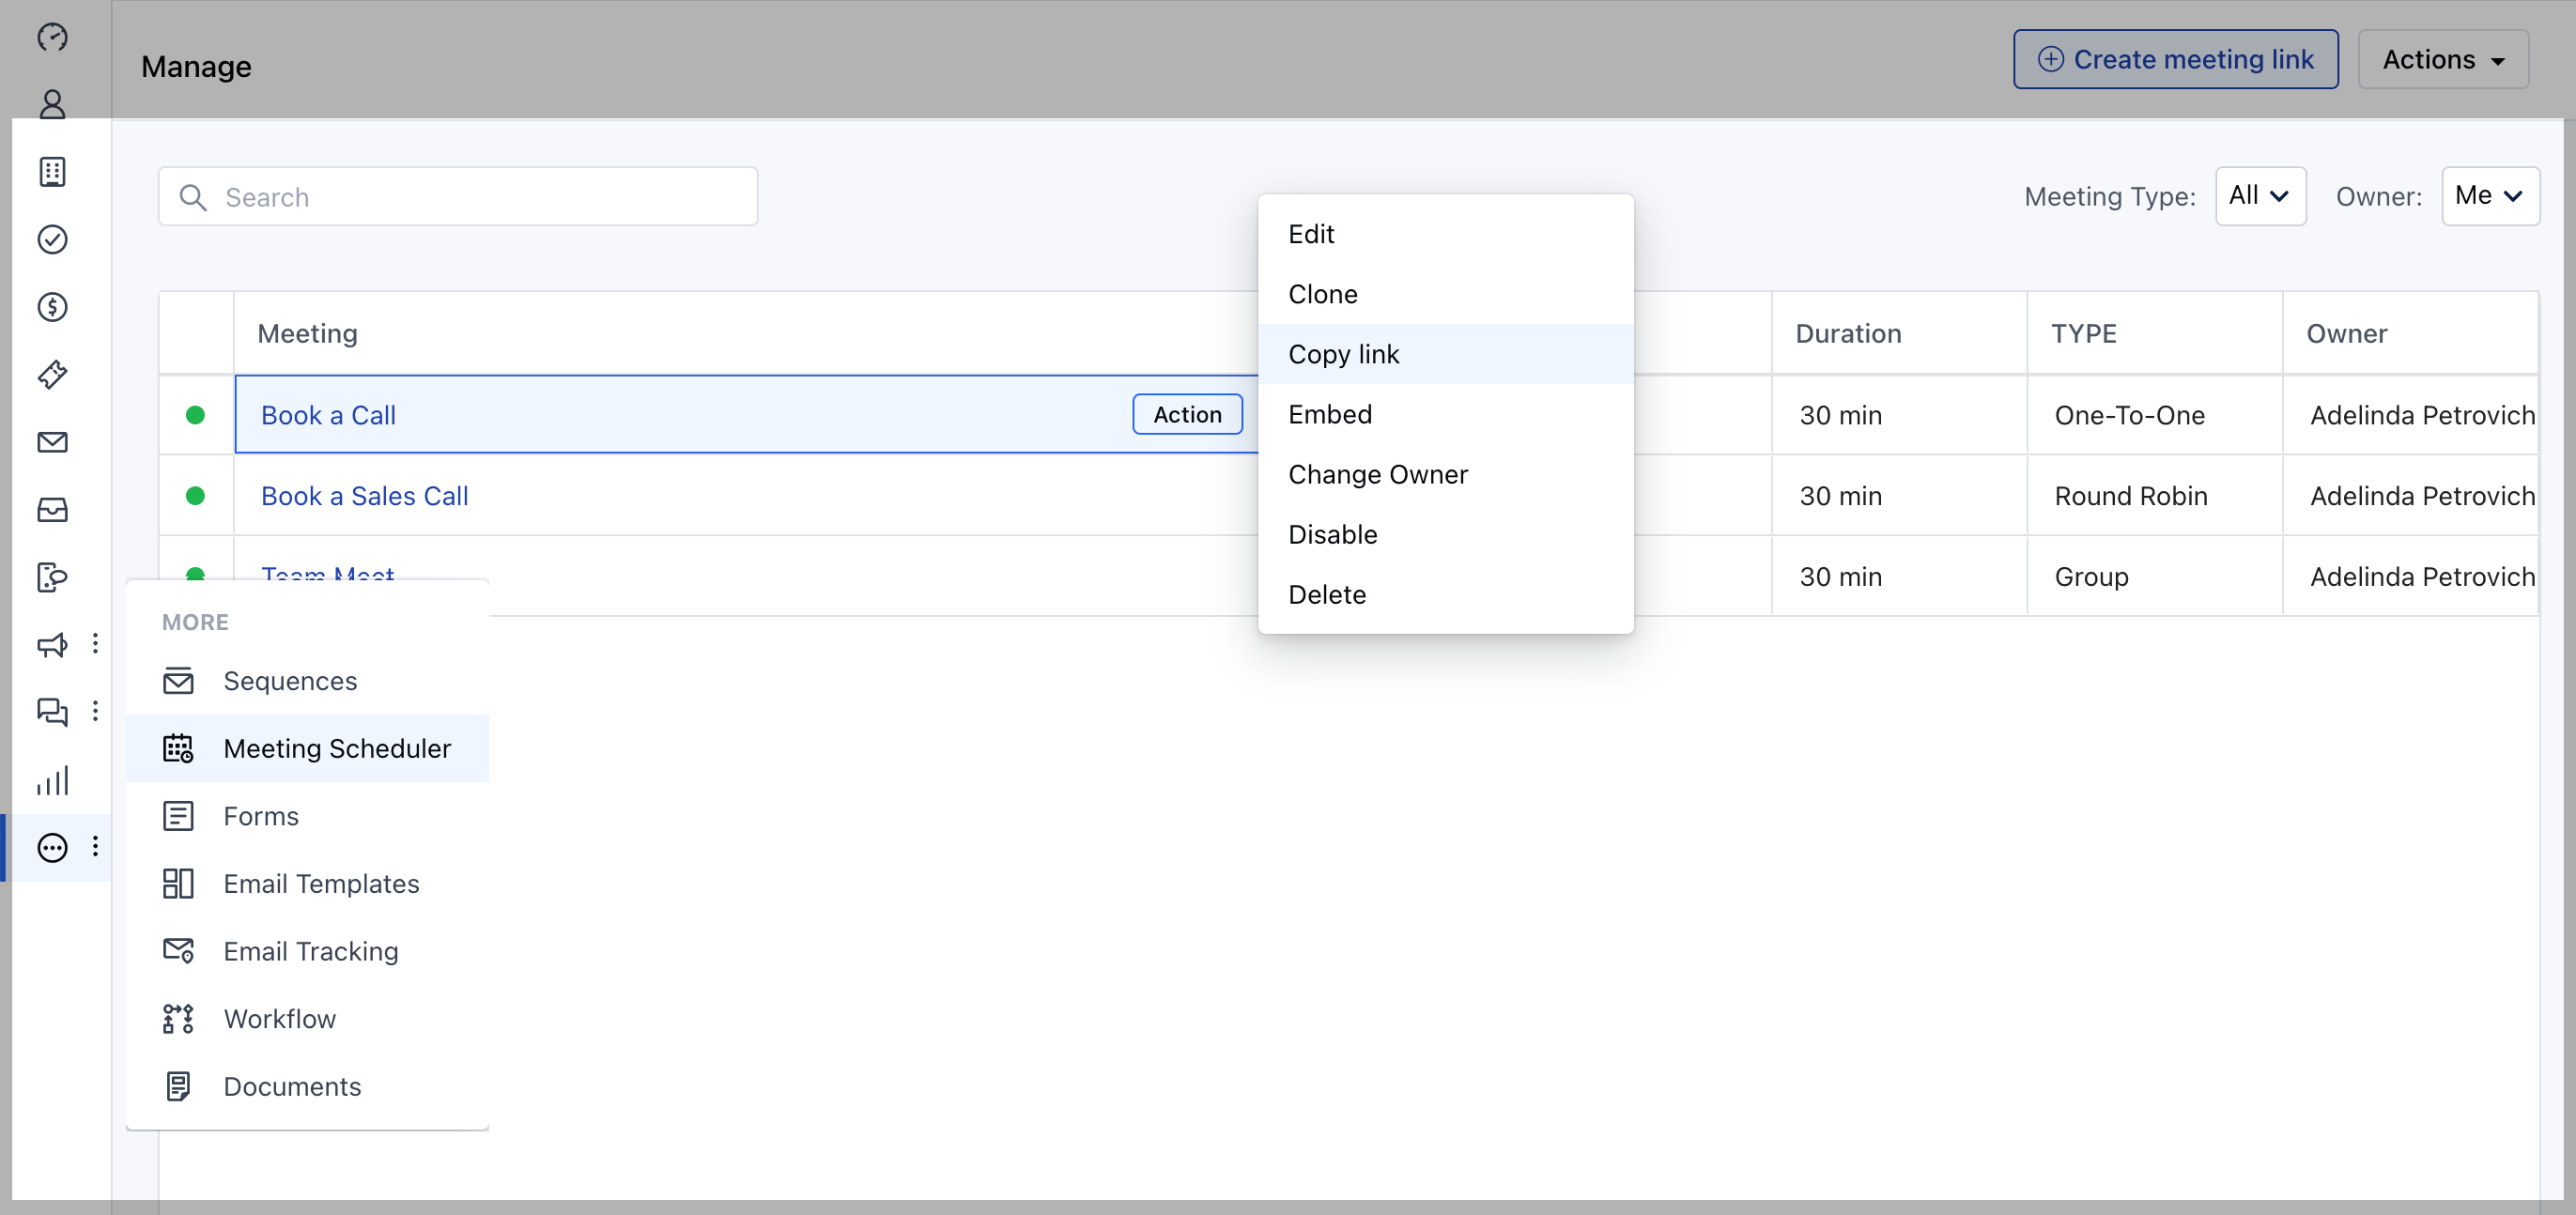
Task: Click the megaphone campaigns icon
Action: tap(52, 645)
